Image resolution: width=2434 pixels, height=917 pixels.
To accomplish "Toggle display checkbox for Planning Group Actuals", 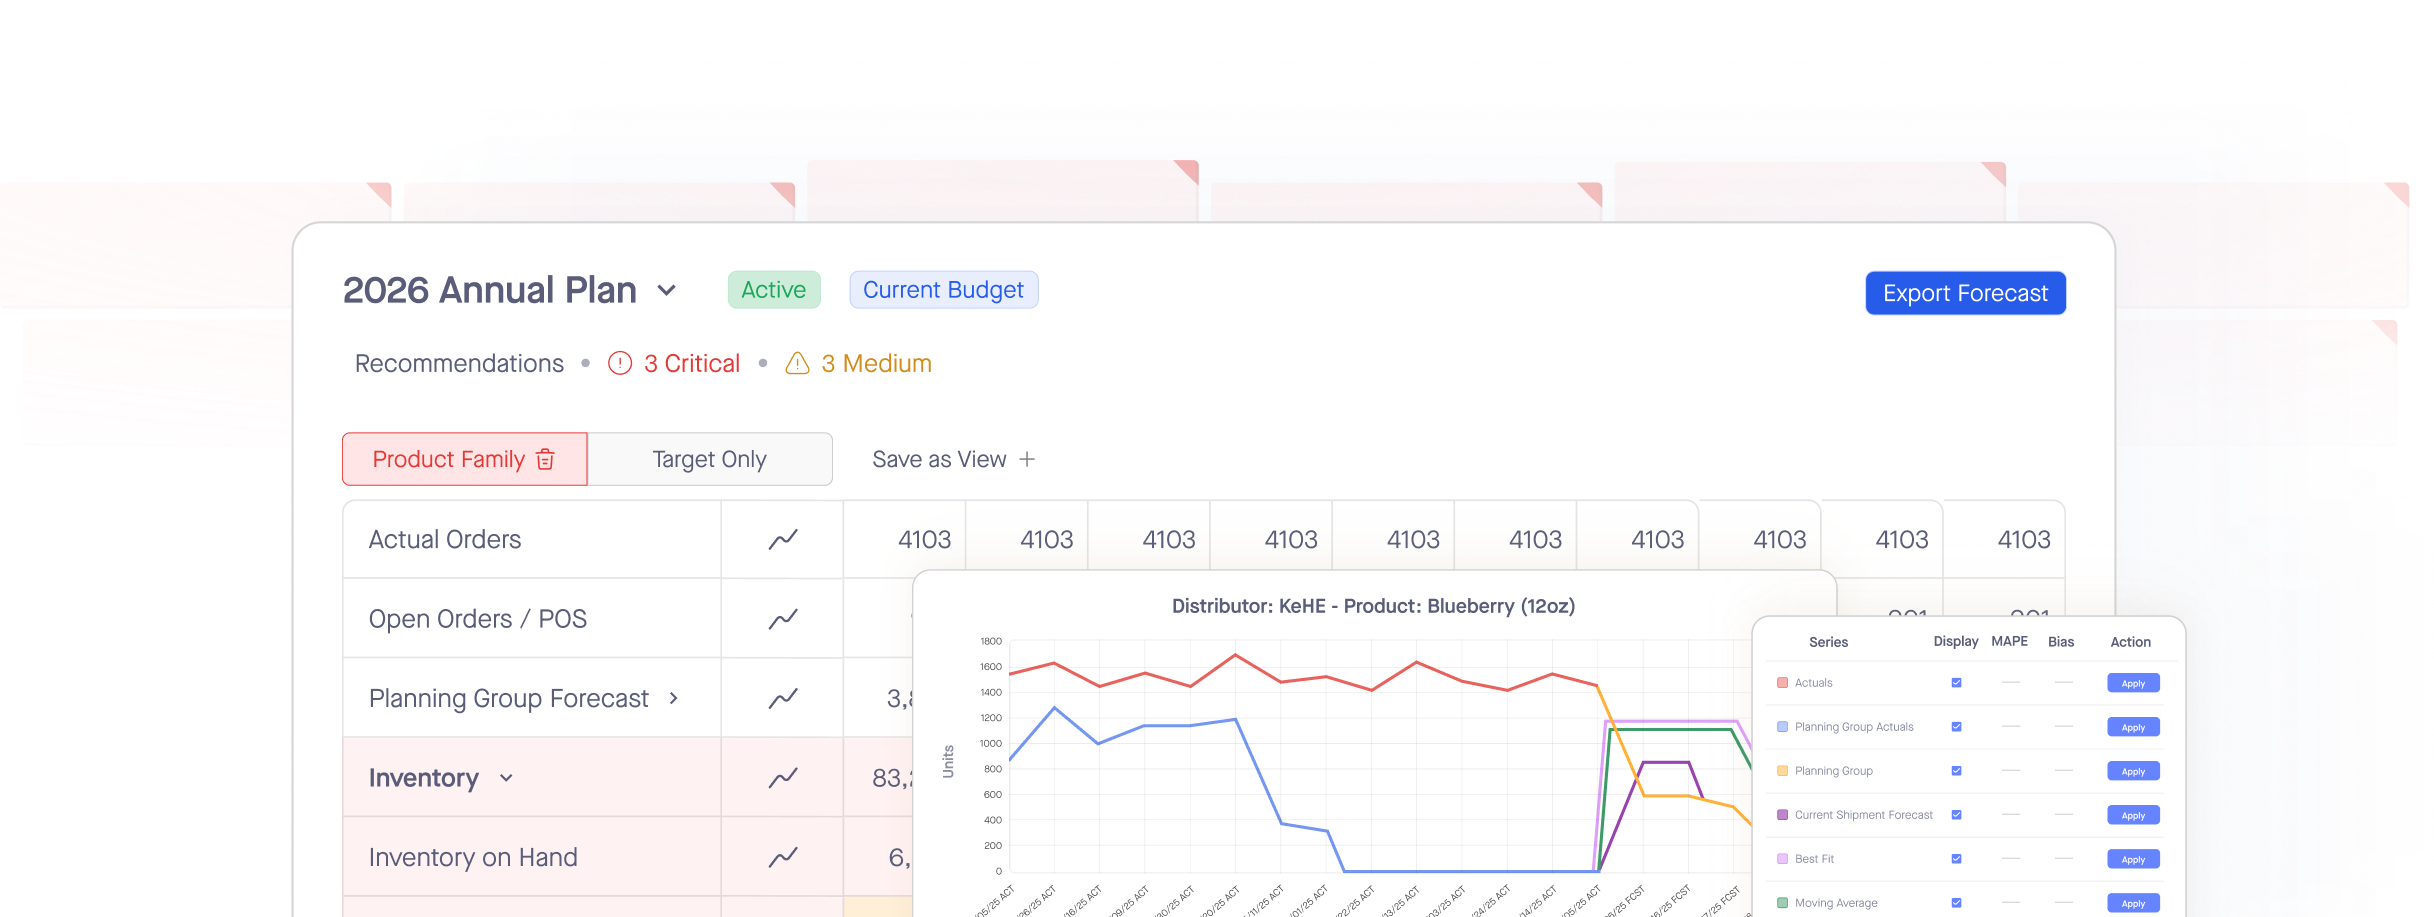I will (1956, 727).
